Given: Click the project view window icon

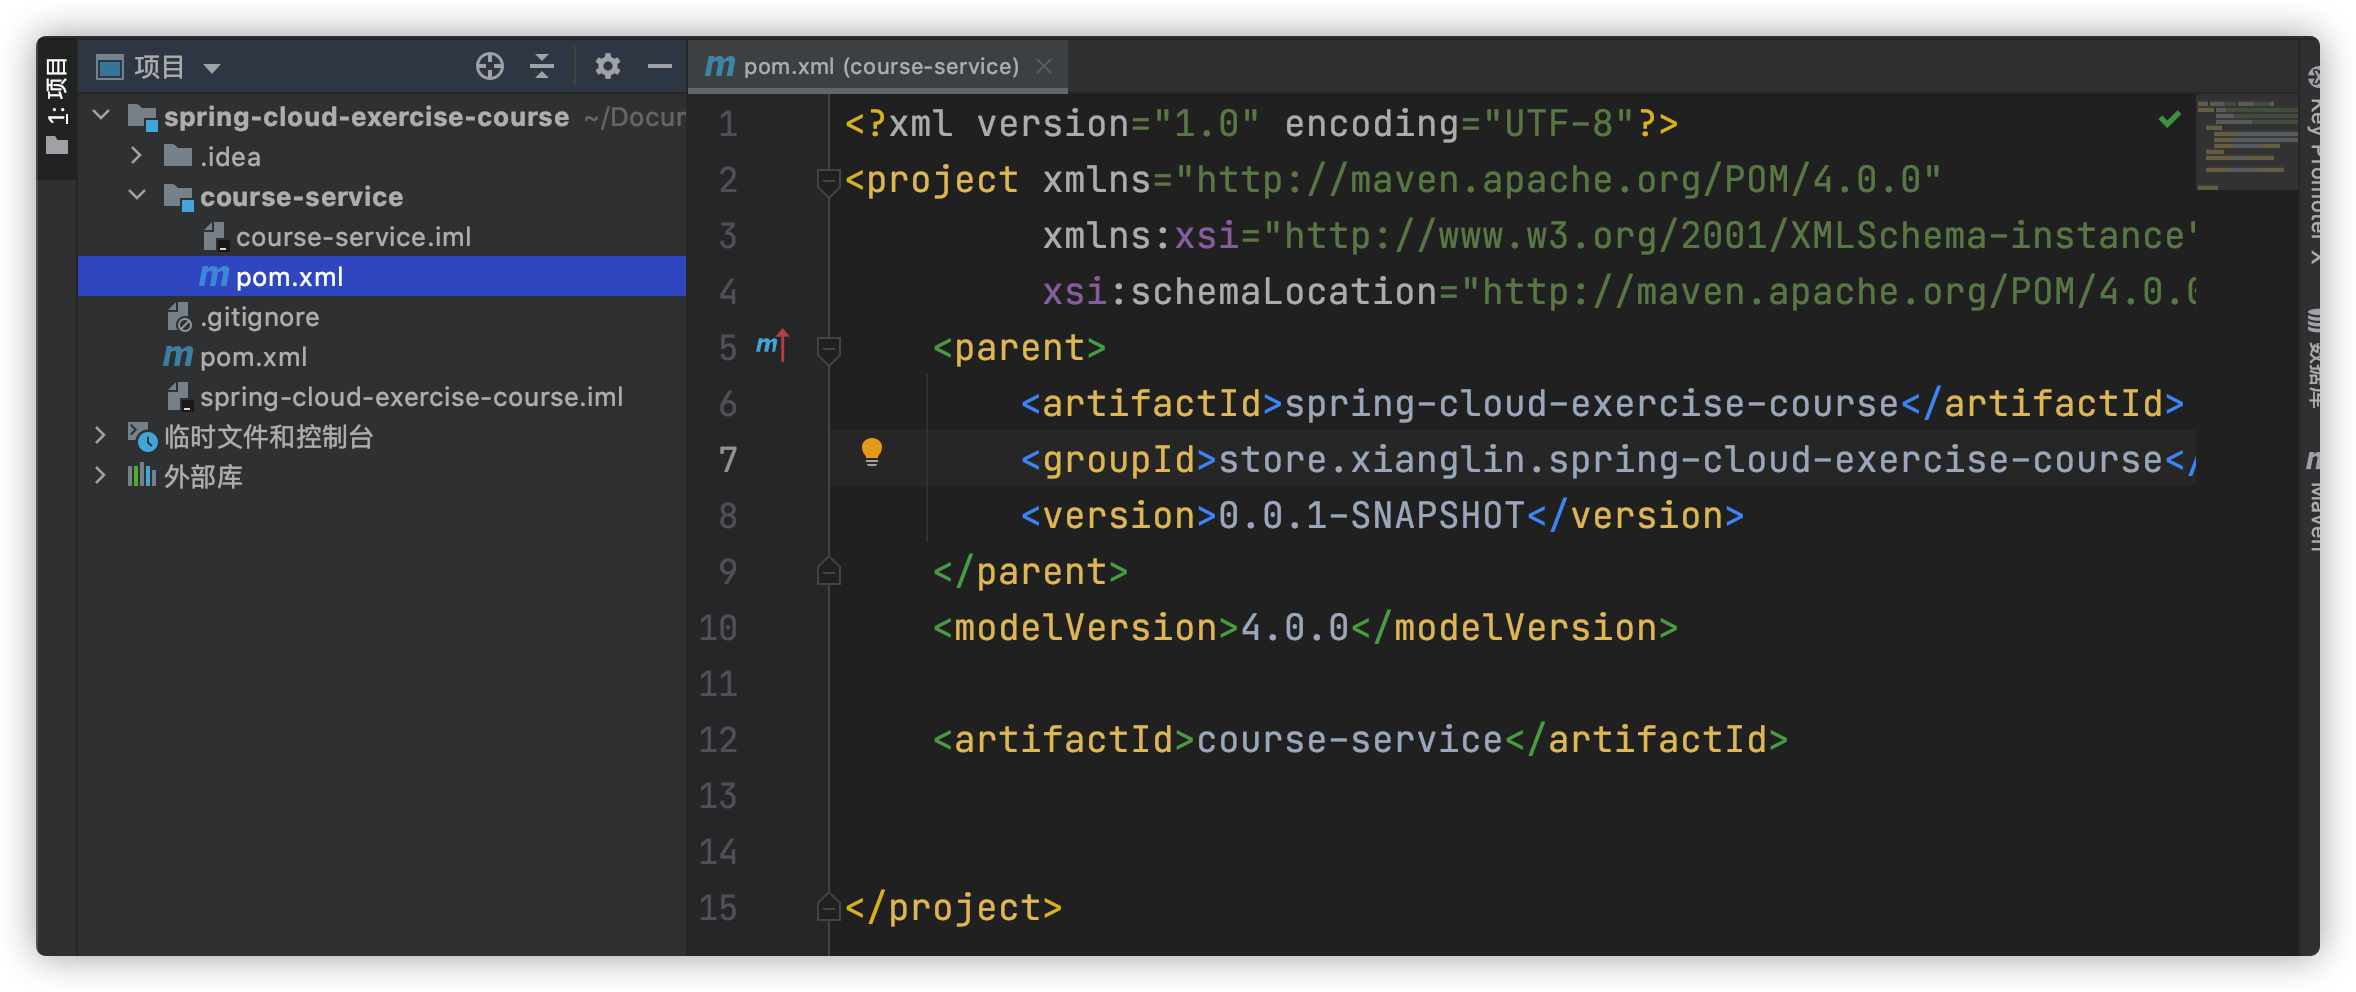Looking at the screenshot, I should click(109, 67).
